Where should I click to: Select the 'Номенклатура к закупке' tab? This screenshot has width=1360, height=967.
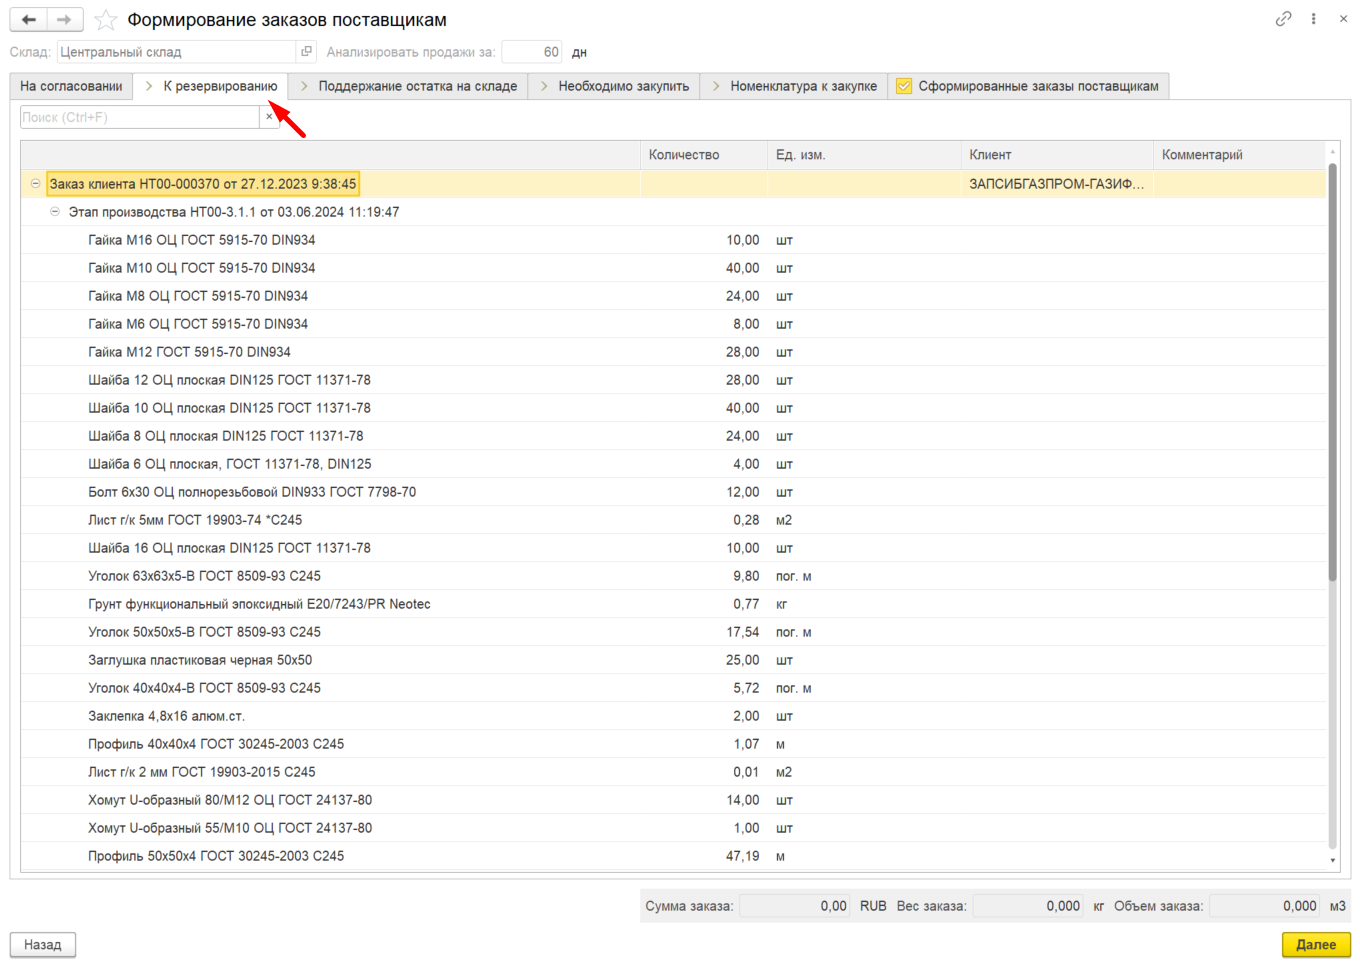pos(794,86)
